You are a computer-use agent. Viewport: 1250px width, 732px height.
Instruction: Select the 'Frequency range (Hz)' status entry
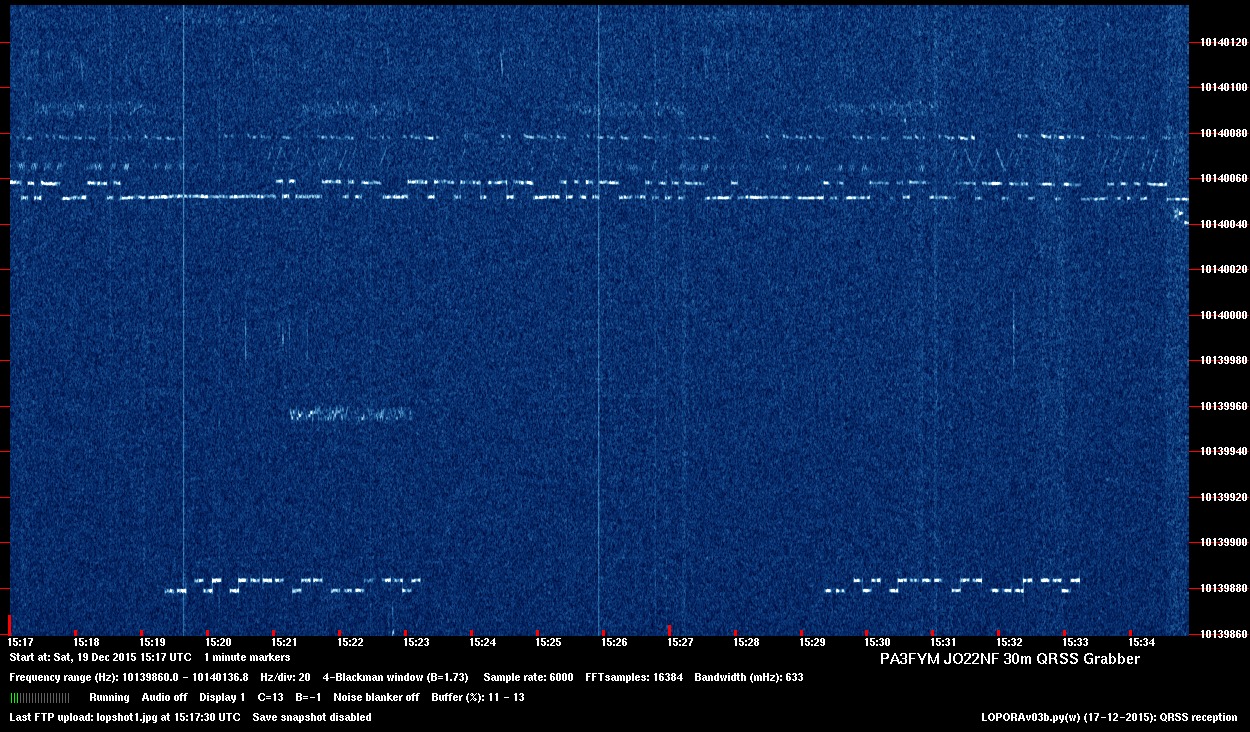click(129, 678)
